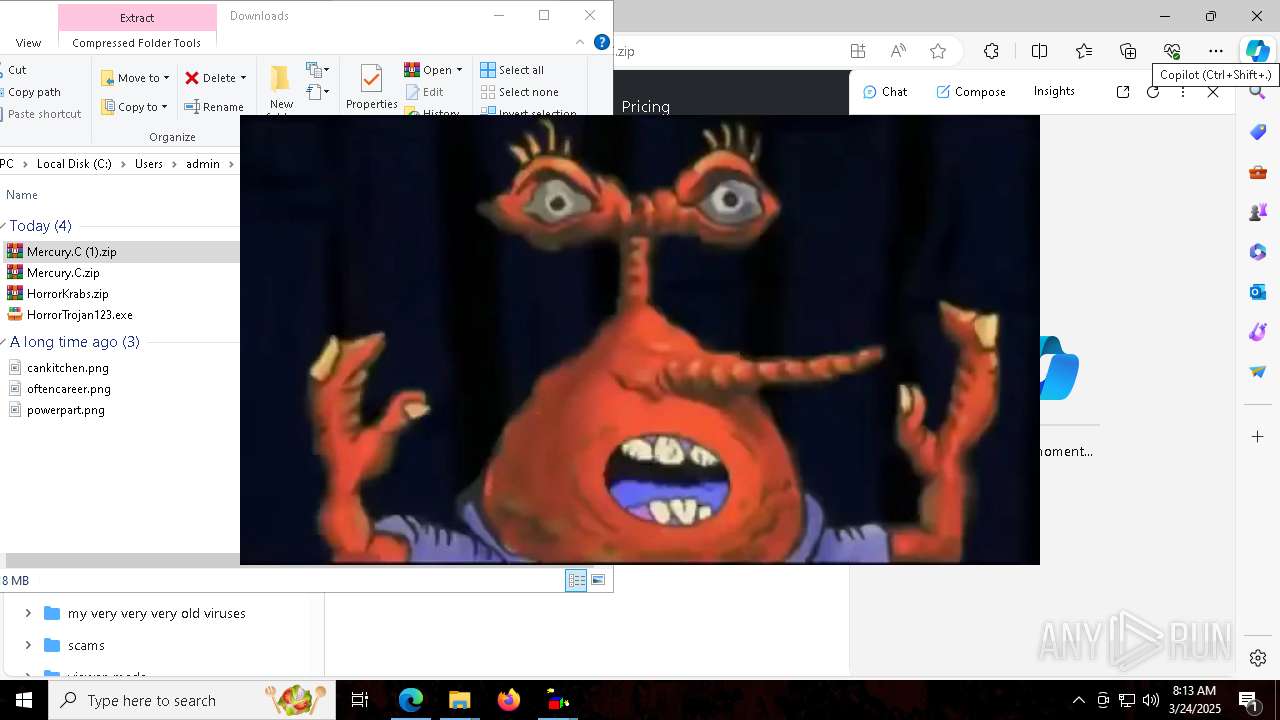1280x720 pixels.
Task: Click Select all in Explorer ribbon
Action: [512, 70]
